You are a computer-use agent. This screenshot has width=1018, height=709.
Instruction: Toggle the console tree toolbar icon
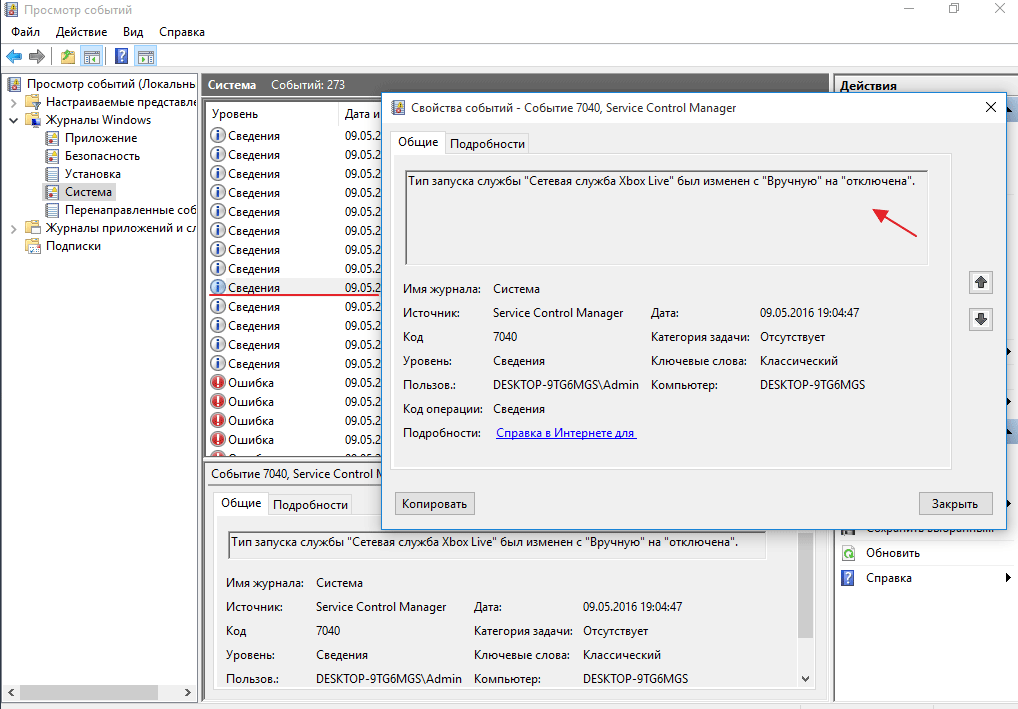click(x=91, y=56)
